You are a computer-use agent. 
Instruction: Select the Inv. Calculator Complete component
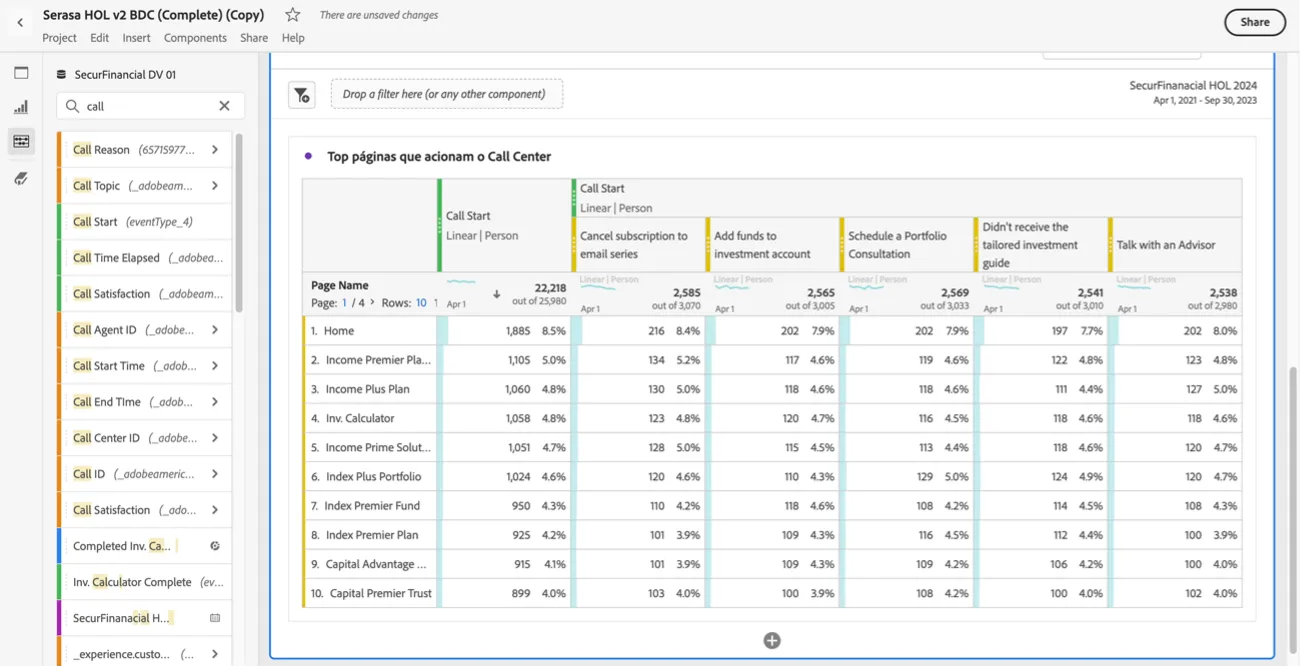point(146,583)
